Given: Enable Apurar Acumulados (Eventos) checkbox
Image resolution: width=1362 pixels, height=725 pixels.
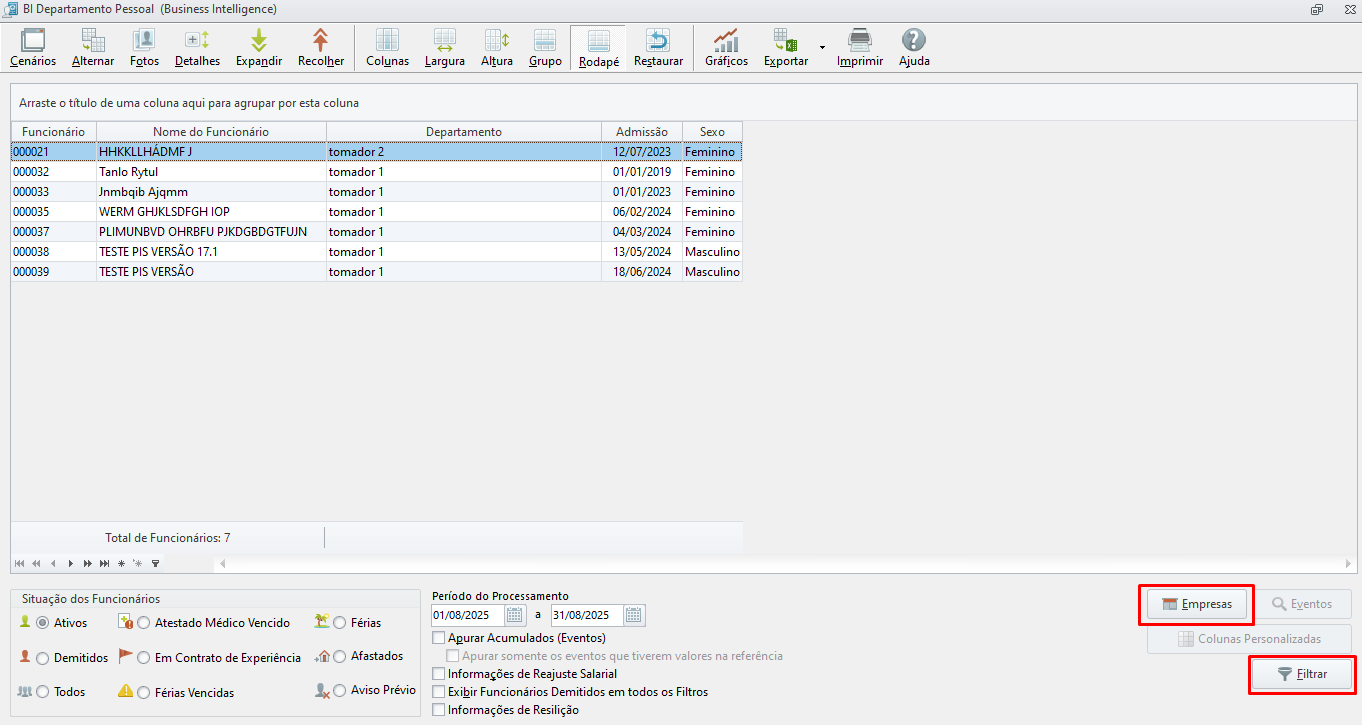Looking at the screenshot, I should coord(439,638).
